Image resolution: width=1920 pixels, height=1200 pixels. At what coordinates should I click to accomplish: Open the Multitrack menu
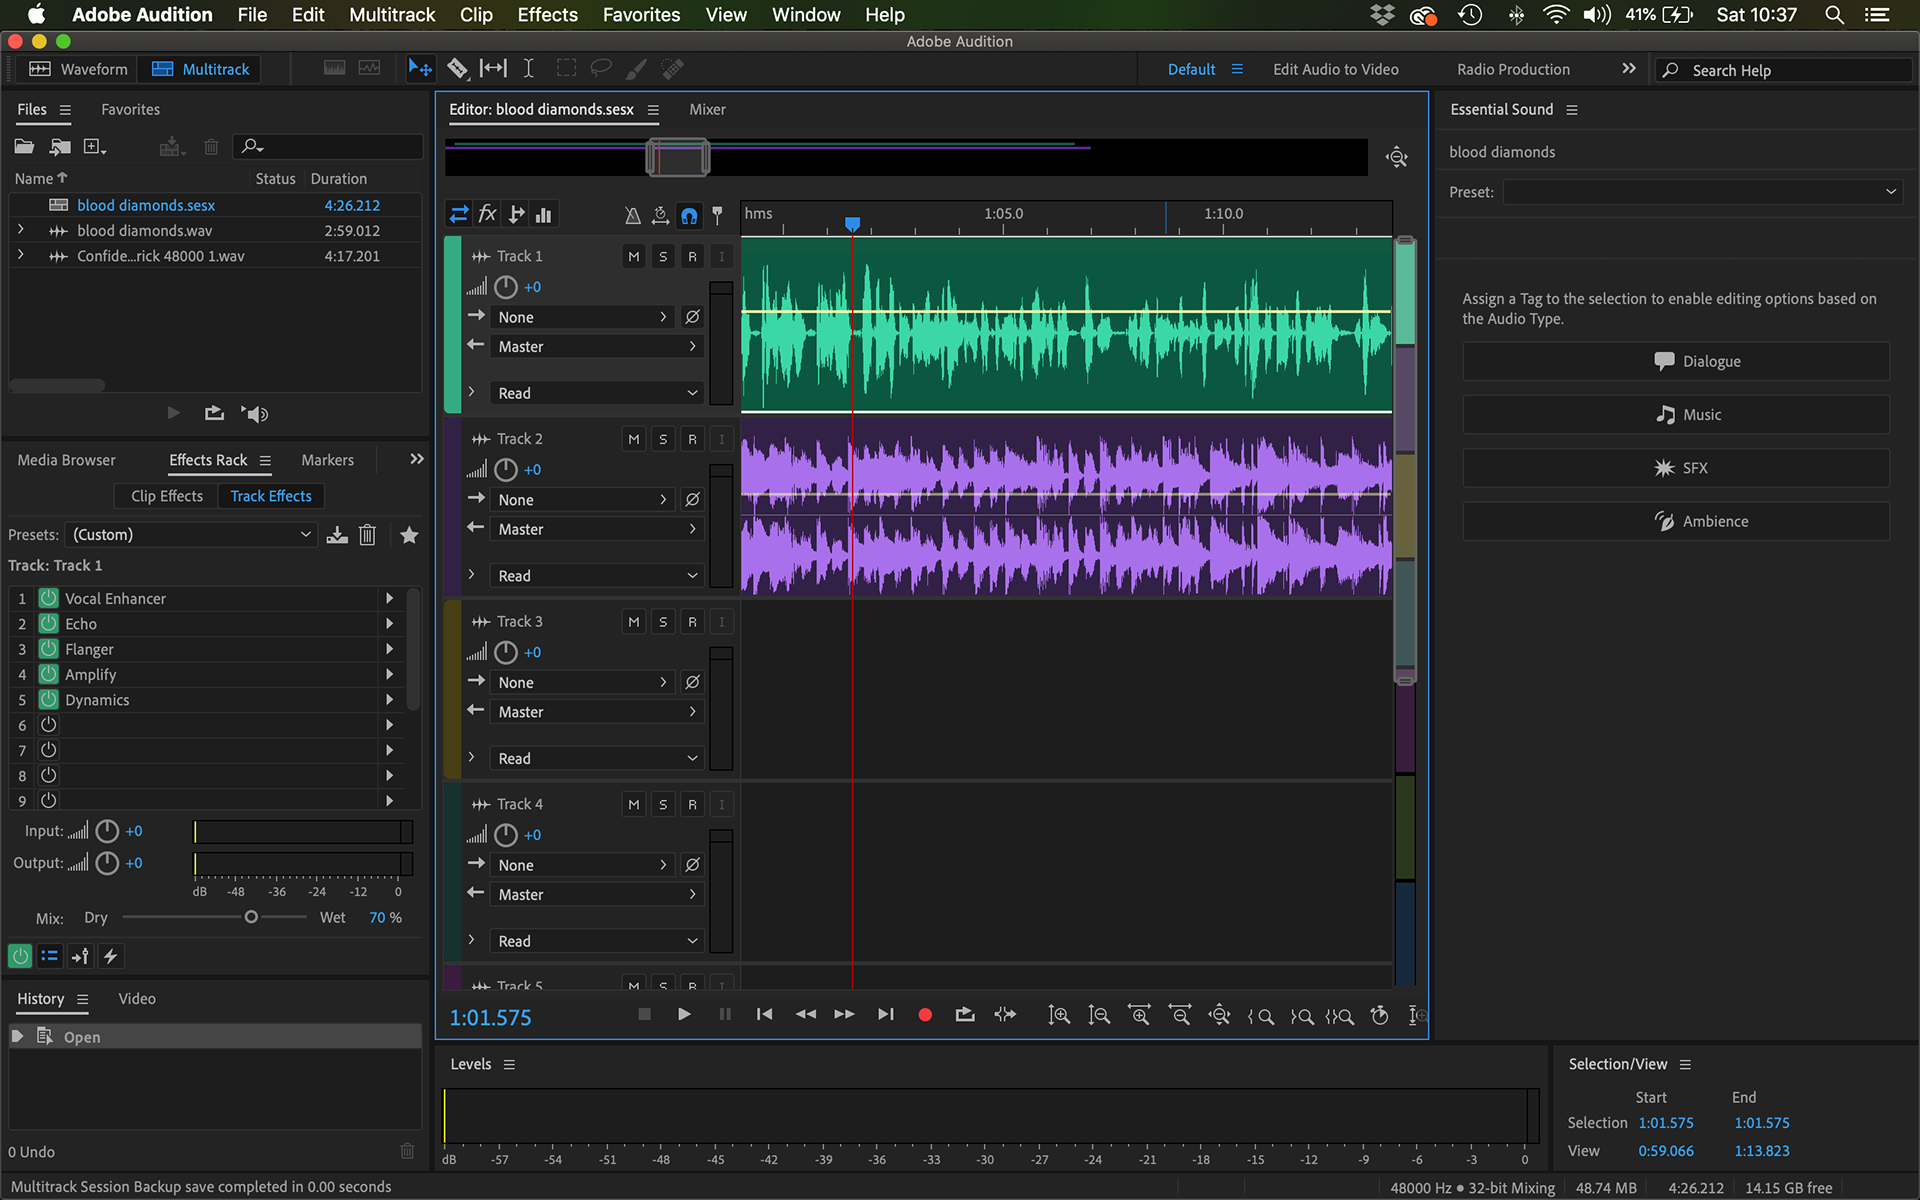(x=392, y=15)
